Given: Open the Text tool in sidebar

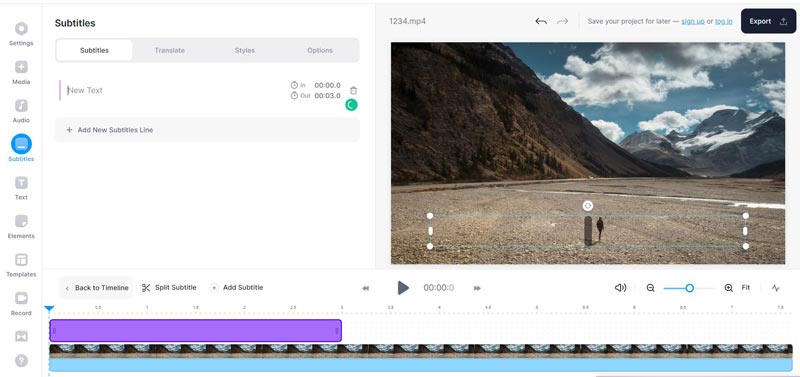Looking at the screenshot, I should (21, 183).
